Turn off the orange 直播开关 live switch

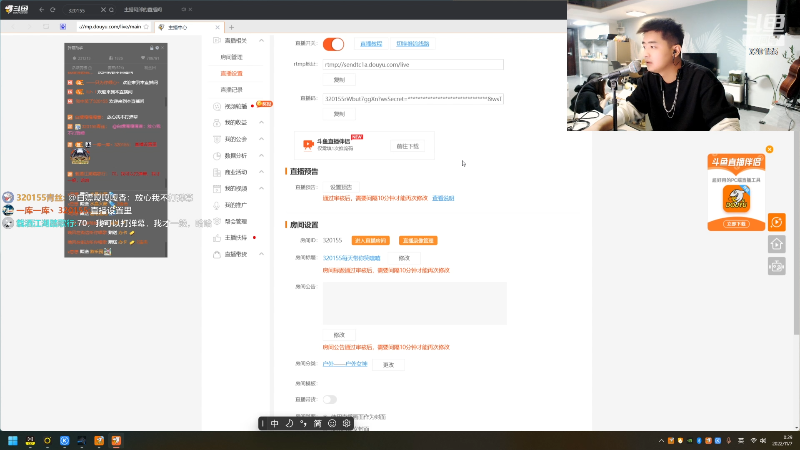point(334,44)
